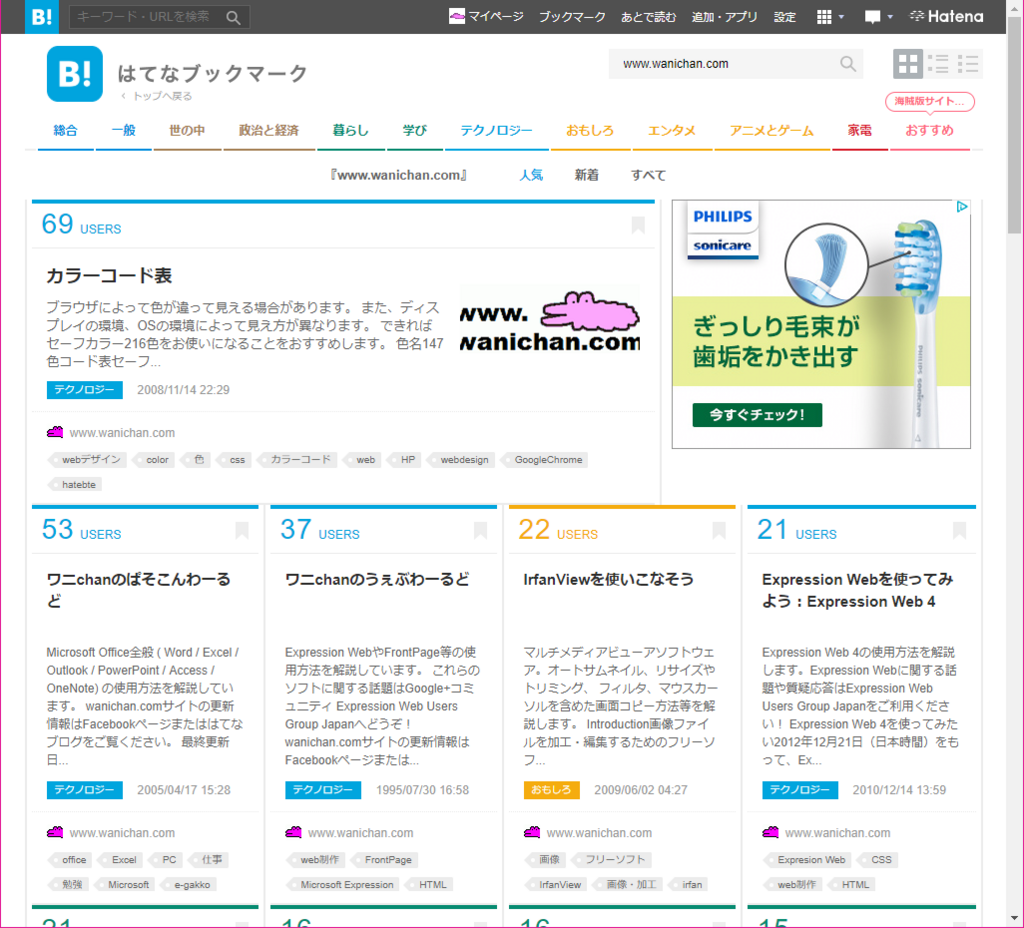The height and width of the screenshot is (928, 1024).
Task: Click トップへ戻る link
Action: pyautogui.click(x=157, y=96)
